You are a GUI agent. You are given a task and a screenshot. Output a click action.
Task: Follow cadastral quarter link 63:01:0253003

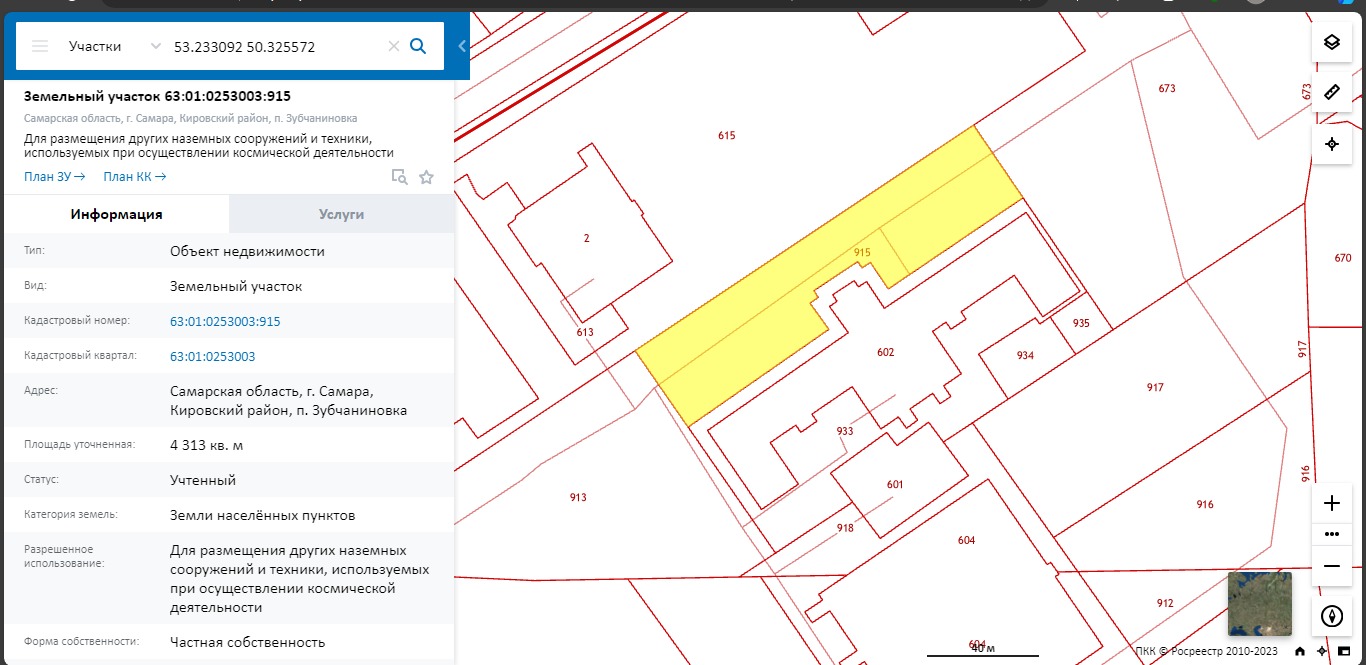(x=212, y=356)
